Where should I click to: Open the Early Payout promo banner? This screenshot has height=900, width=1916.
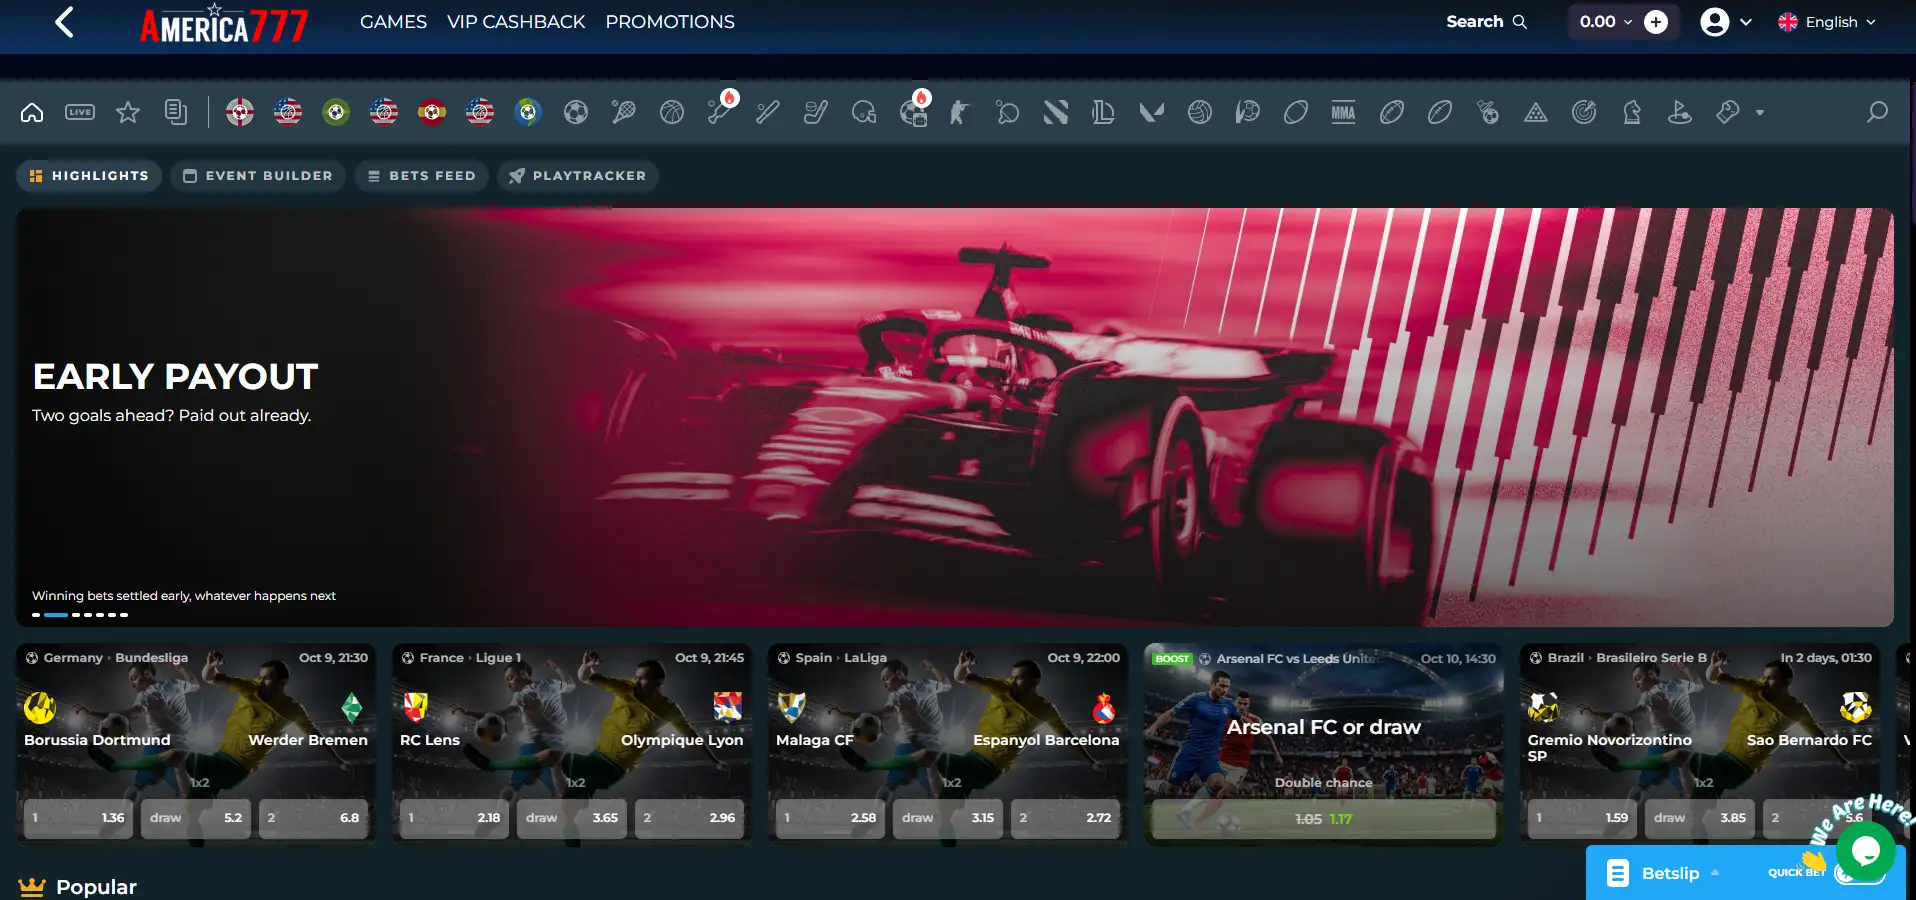click(x=955, y=417)
